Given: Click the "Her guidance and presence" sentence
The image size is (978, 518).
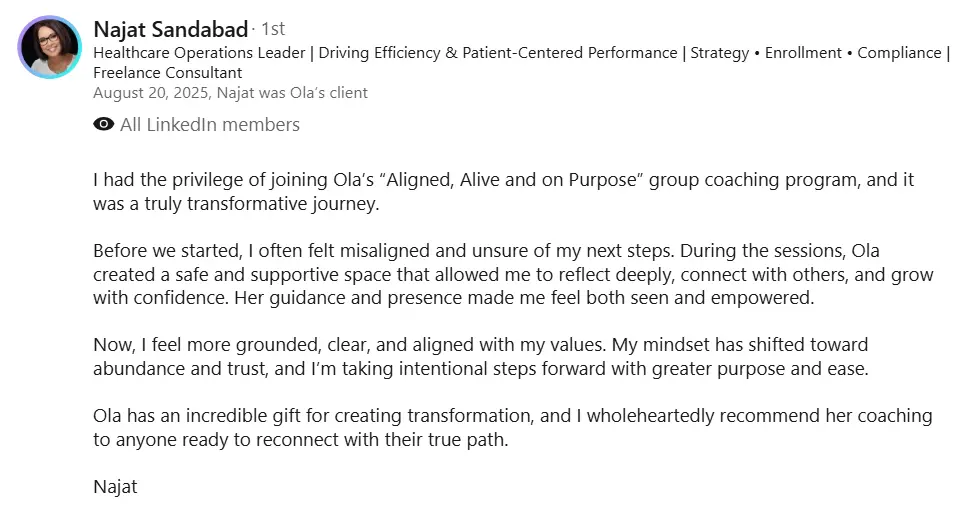Looking at the screenshot, I should coord(524,298).
